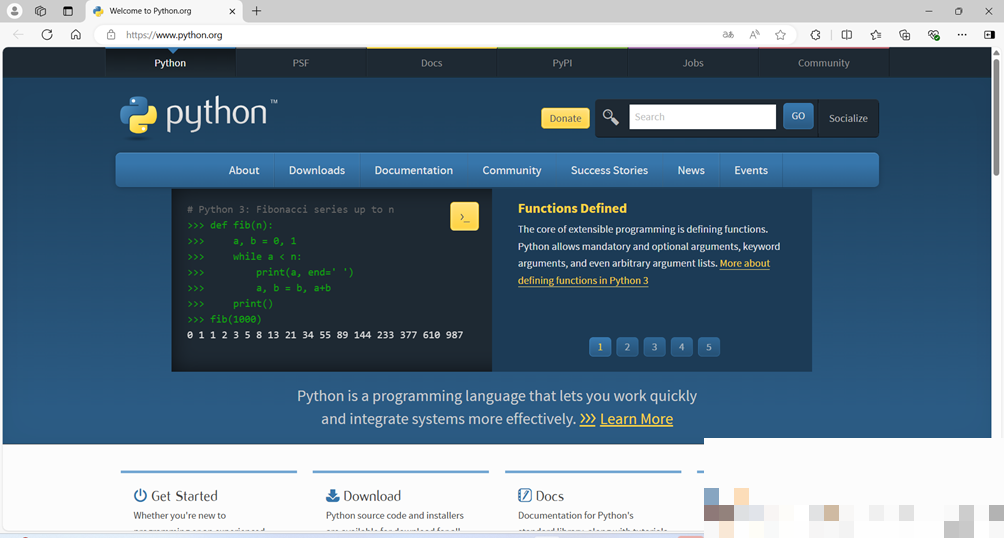Image resolution: width=1004 pixels, height=538 pixels.
Task: Click the magnifying glass search icon
Action: tap(611, 117)
